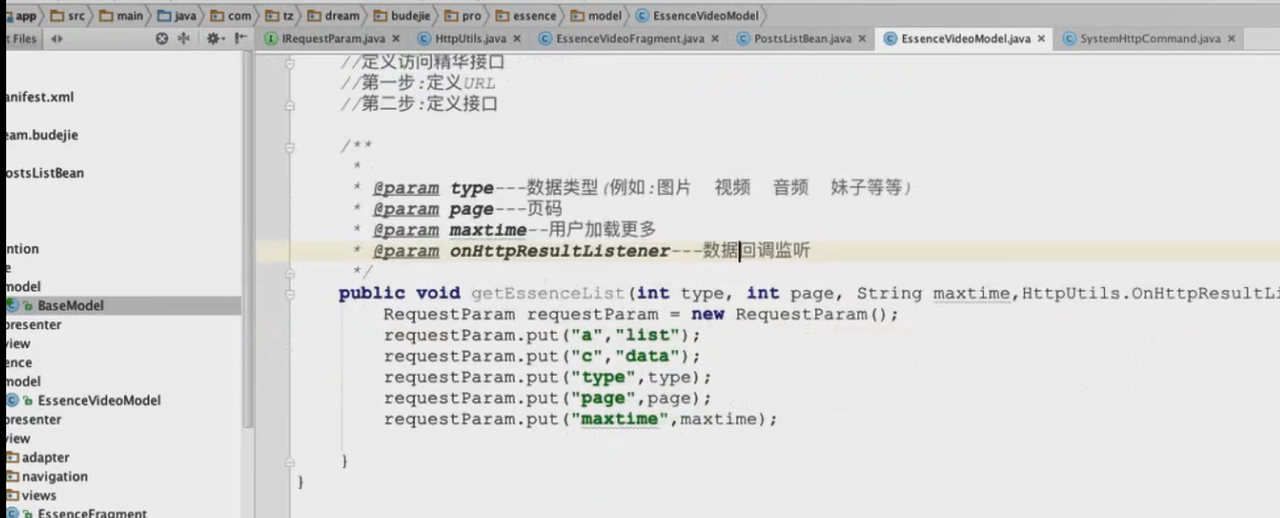This screenshot has height=518, width=1280.
Task: Close the EssenceVideoModel.java tab
Action: 1041,39
